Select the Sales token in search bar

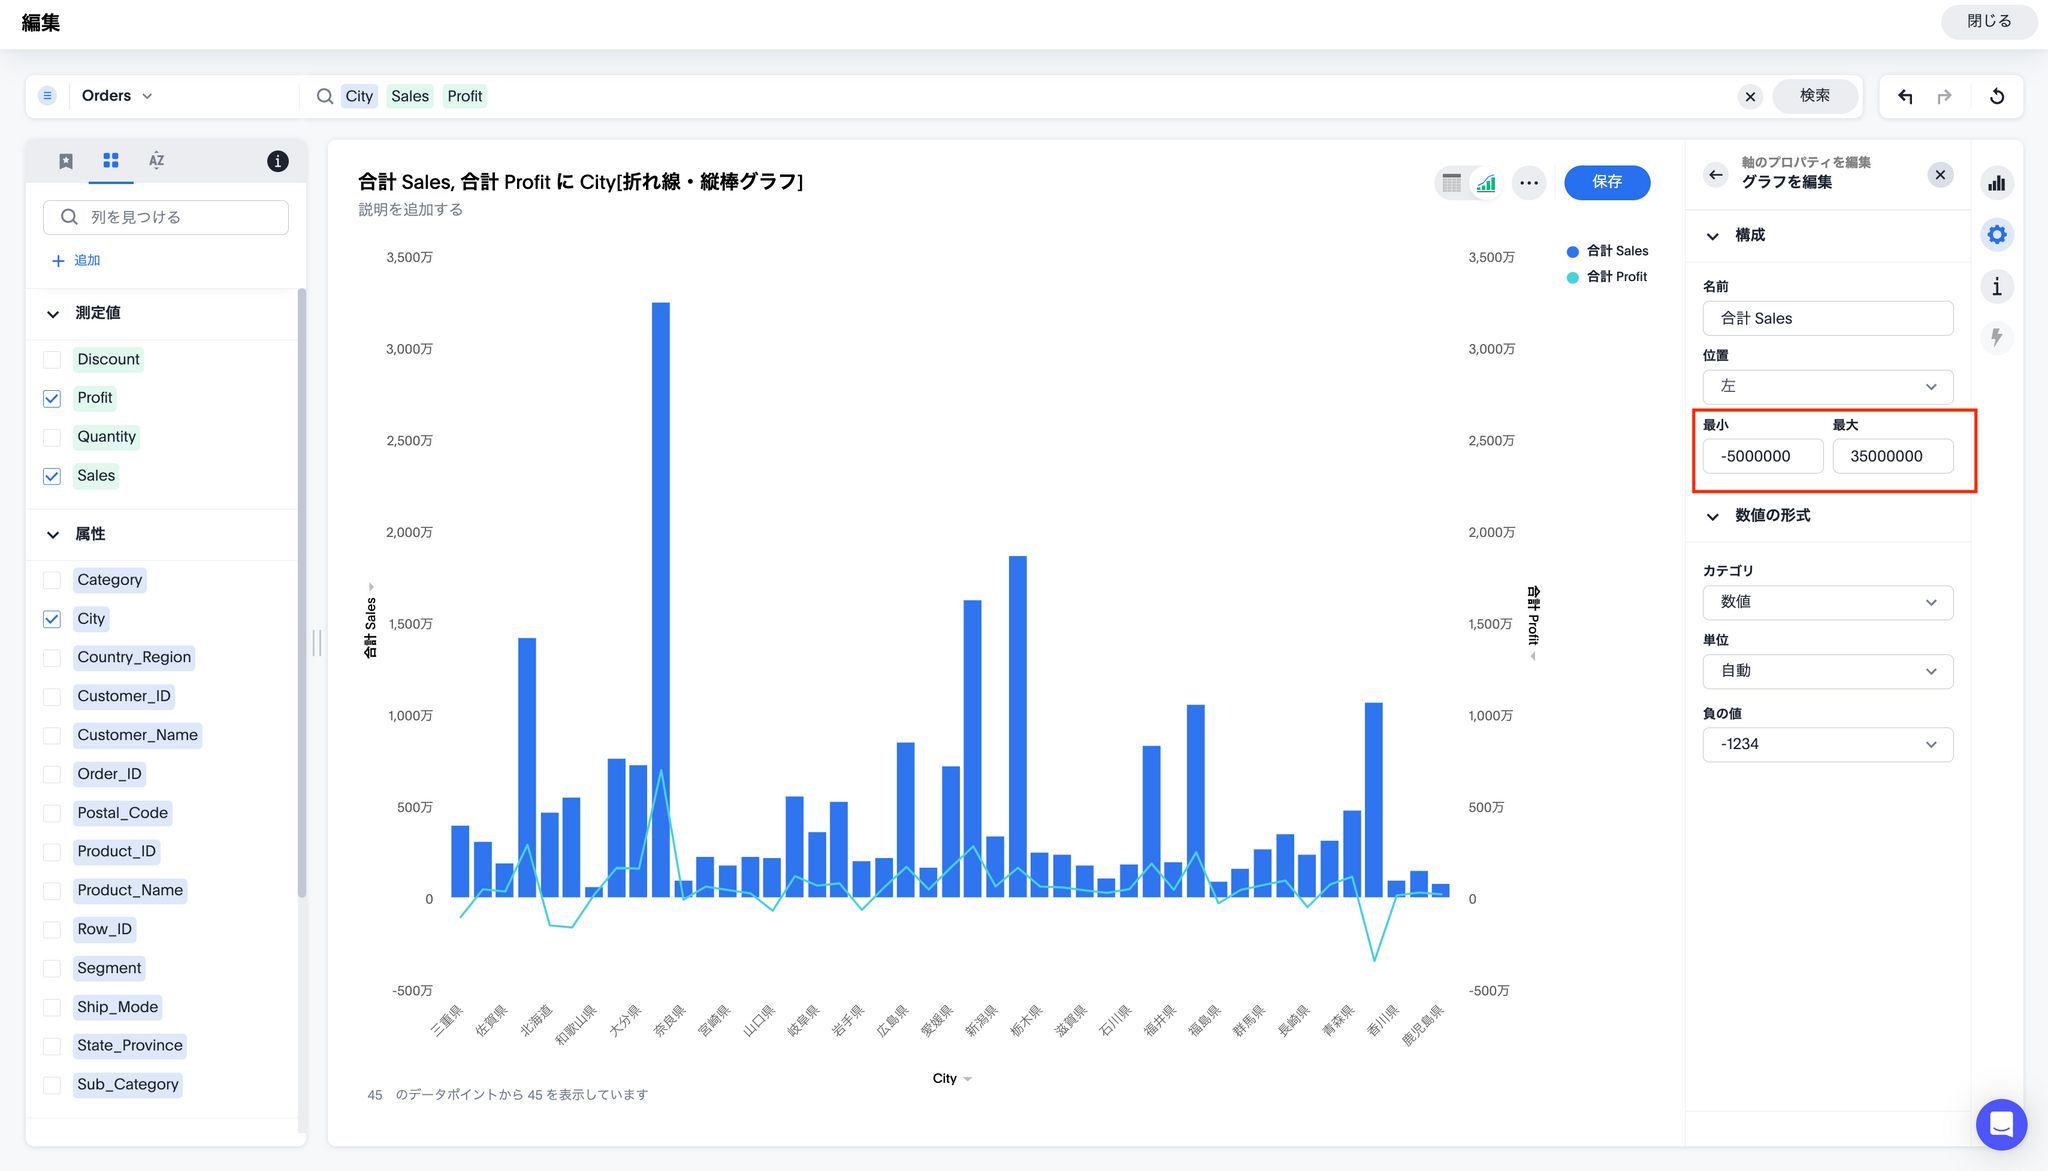[410, 96]
